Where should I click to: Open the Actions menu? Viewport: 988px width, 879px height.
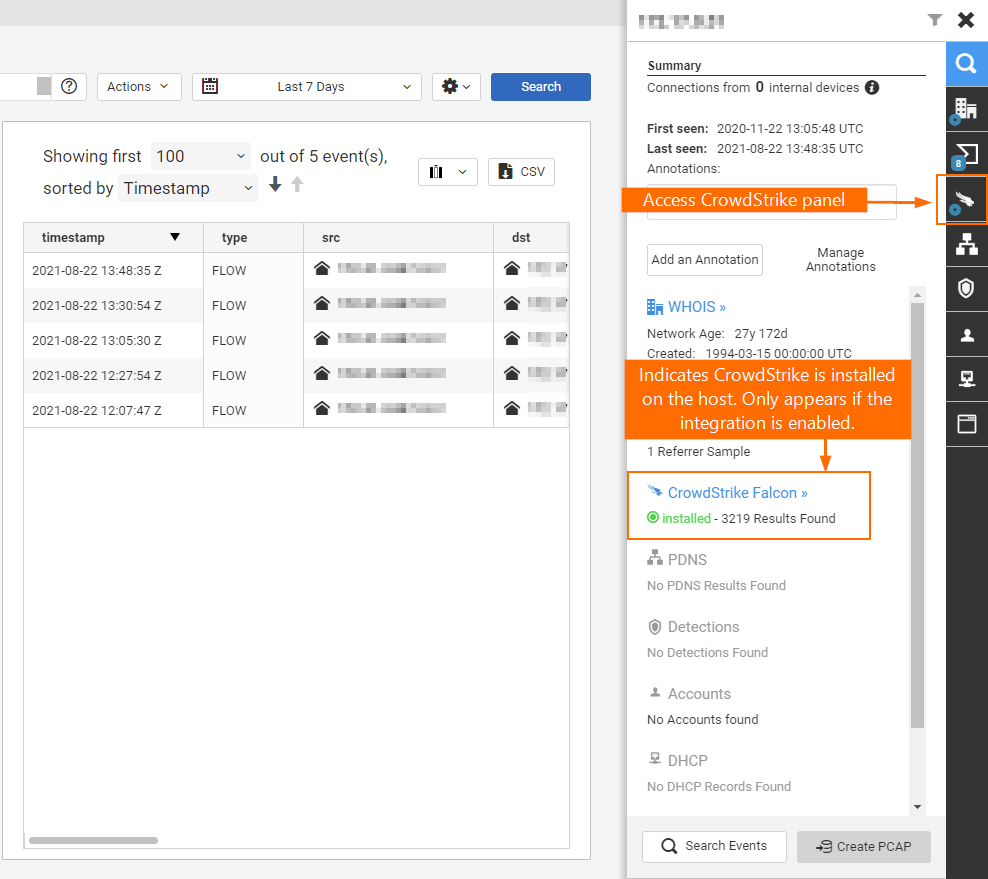pos(138,86)
